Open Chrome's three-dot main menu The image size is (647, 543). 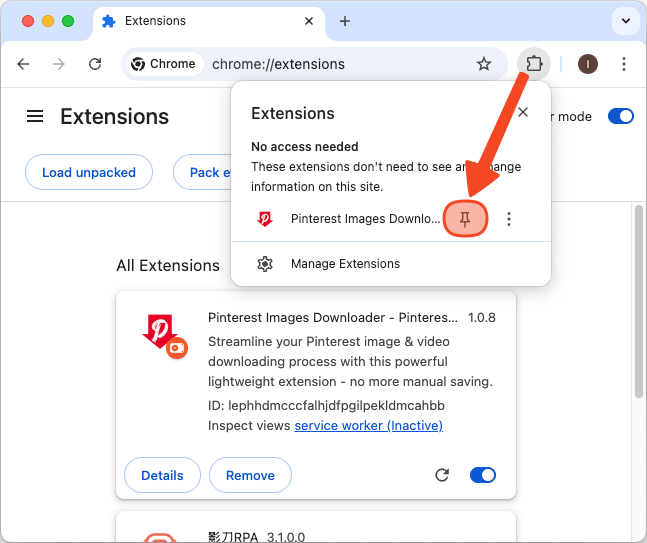click(624, 64)
